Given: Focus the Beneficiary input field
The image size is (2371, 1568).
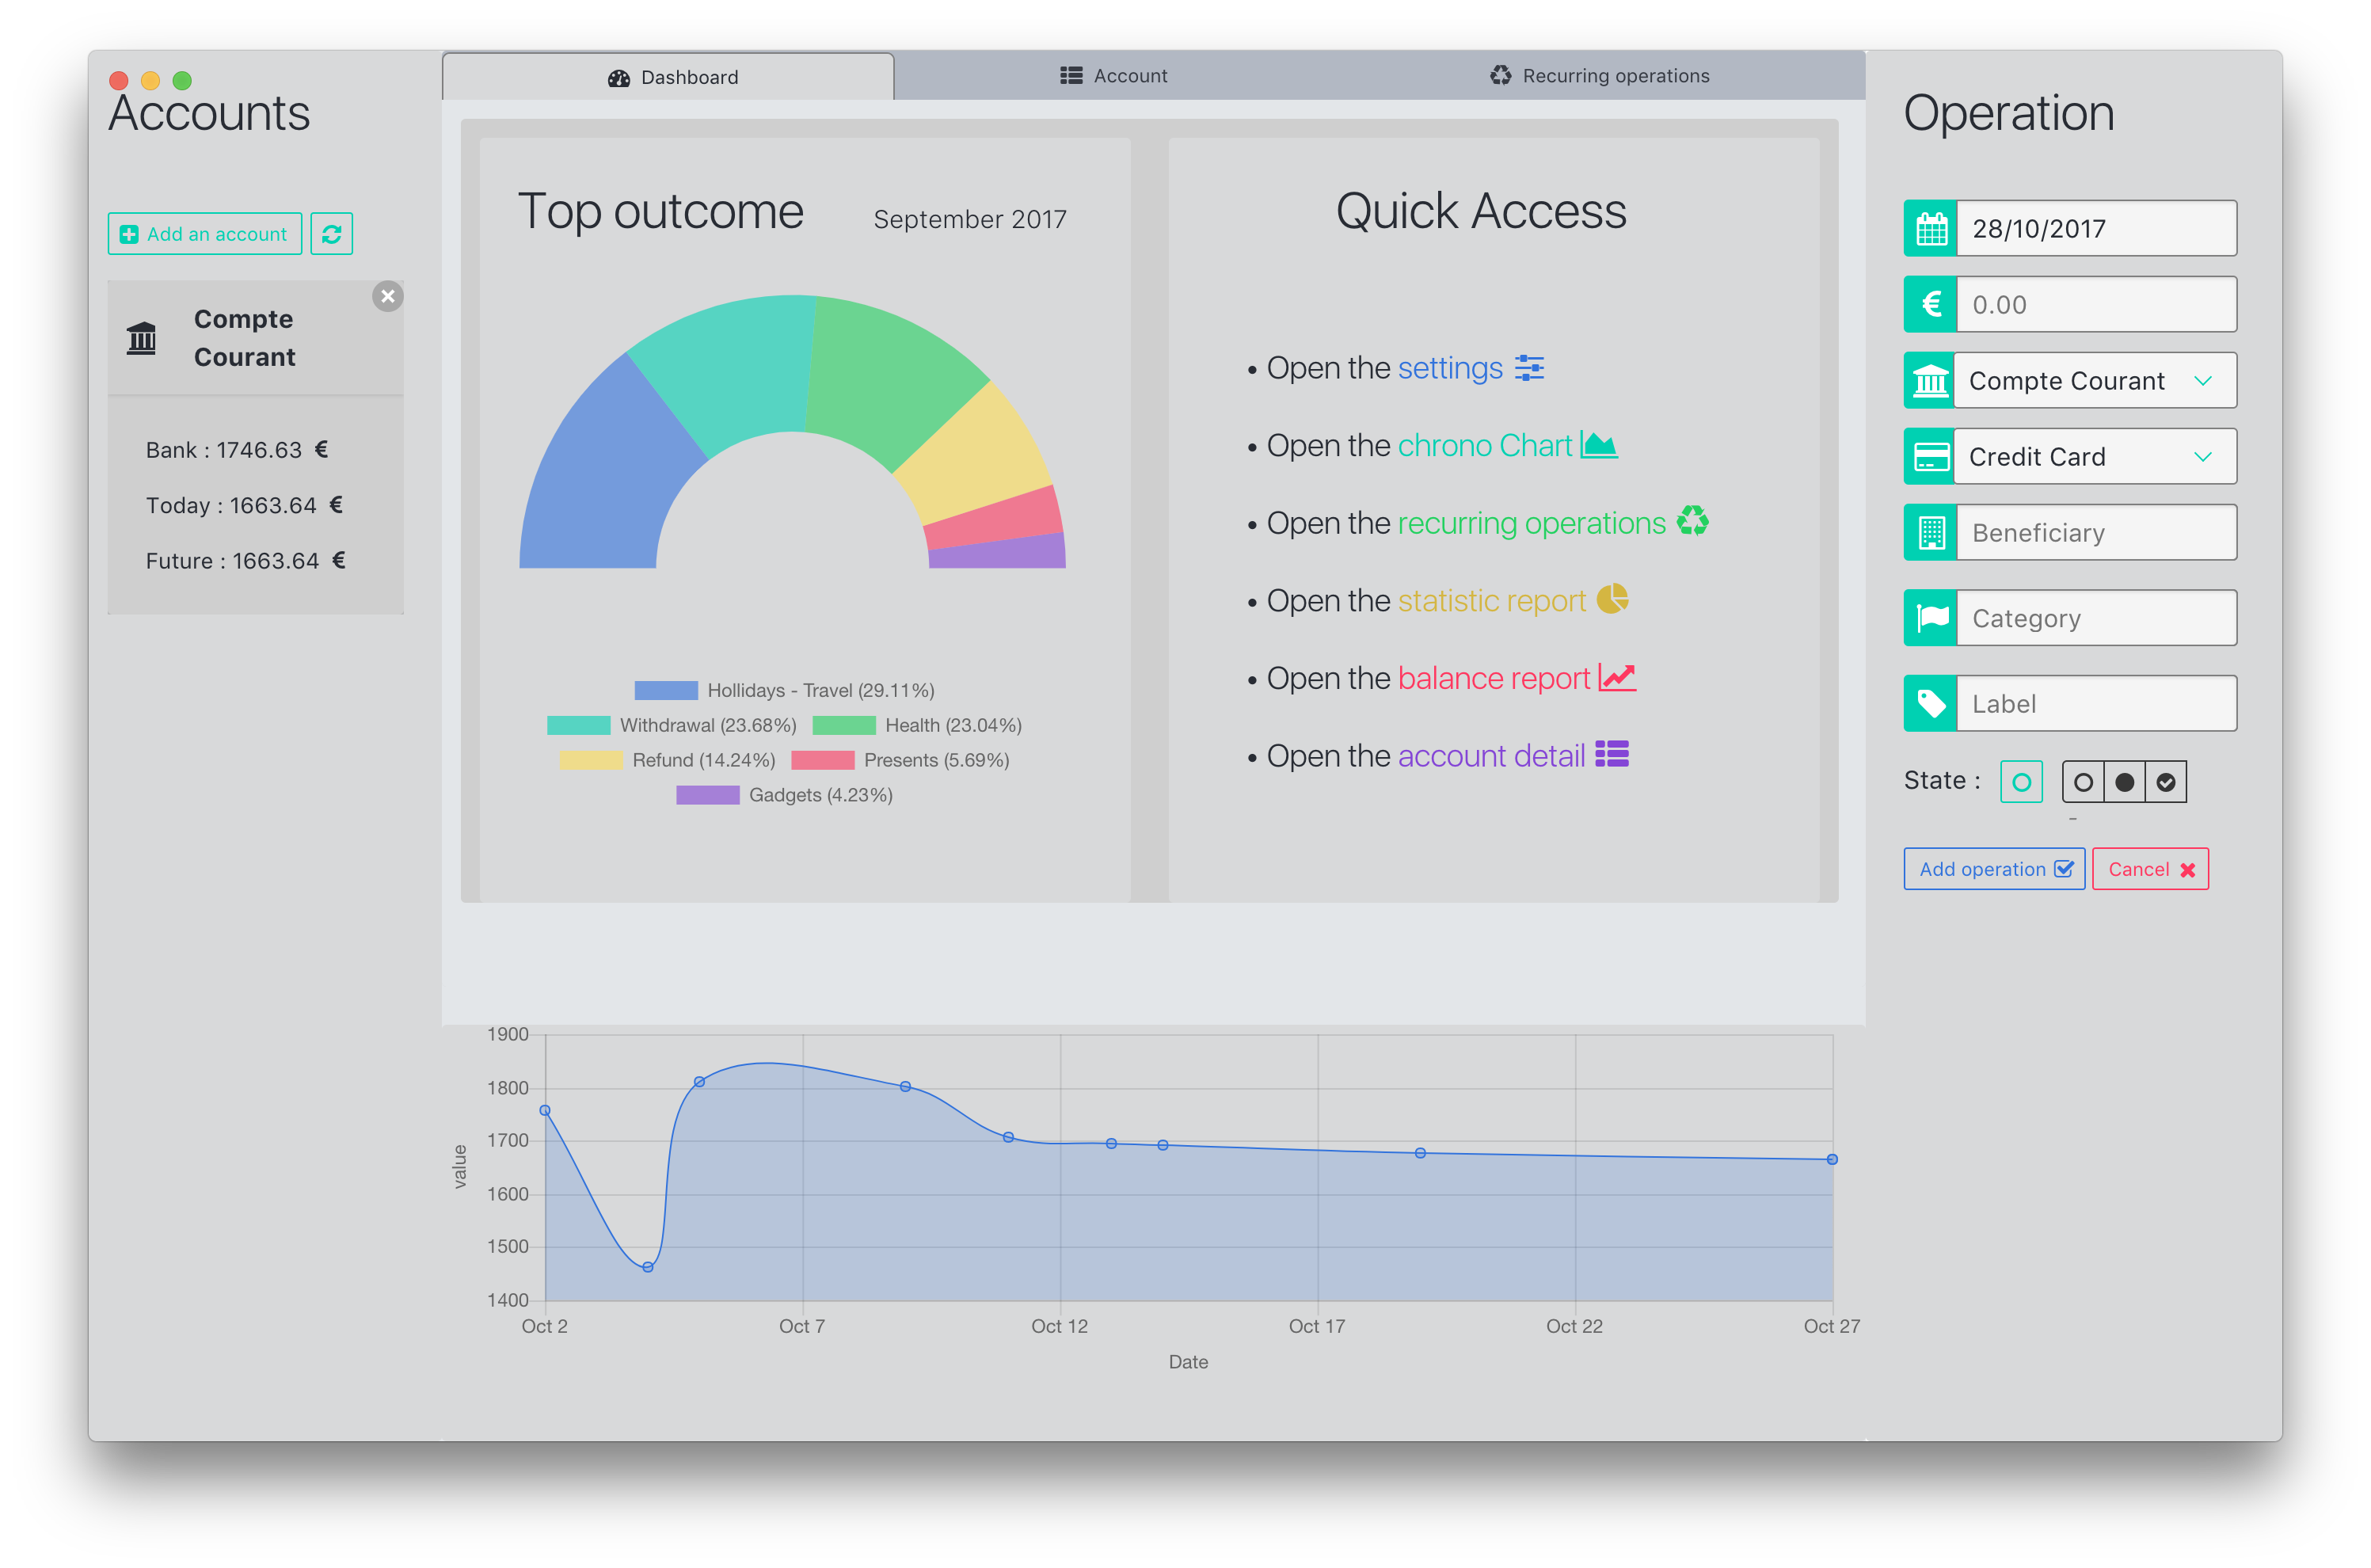Looking at the screenshot, I should click(x=2095, y=533).
